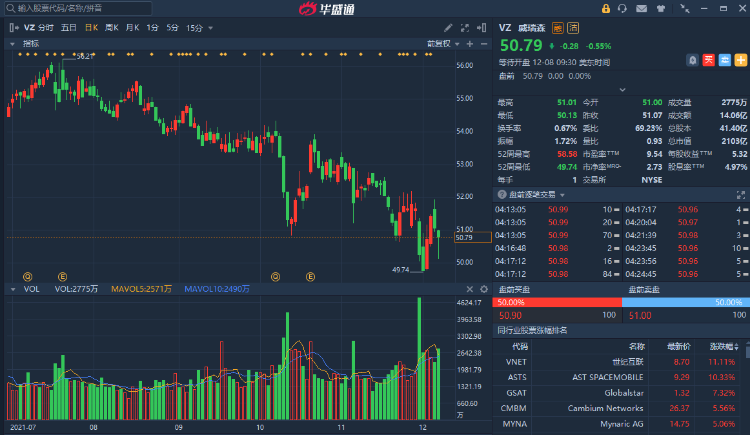Add VZ to watchlist plus button
This screenshot has width=750, height=435.
740,60
